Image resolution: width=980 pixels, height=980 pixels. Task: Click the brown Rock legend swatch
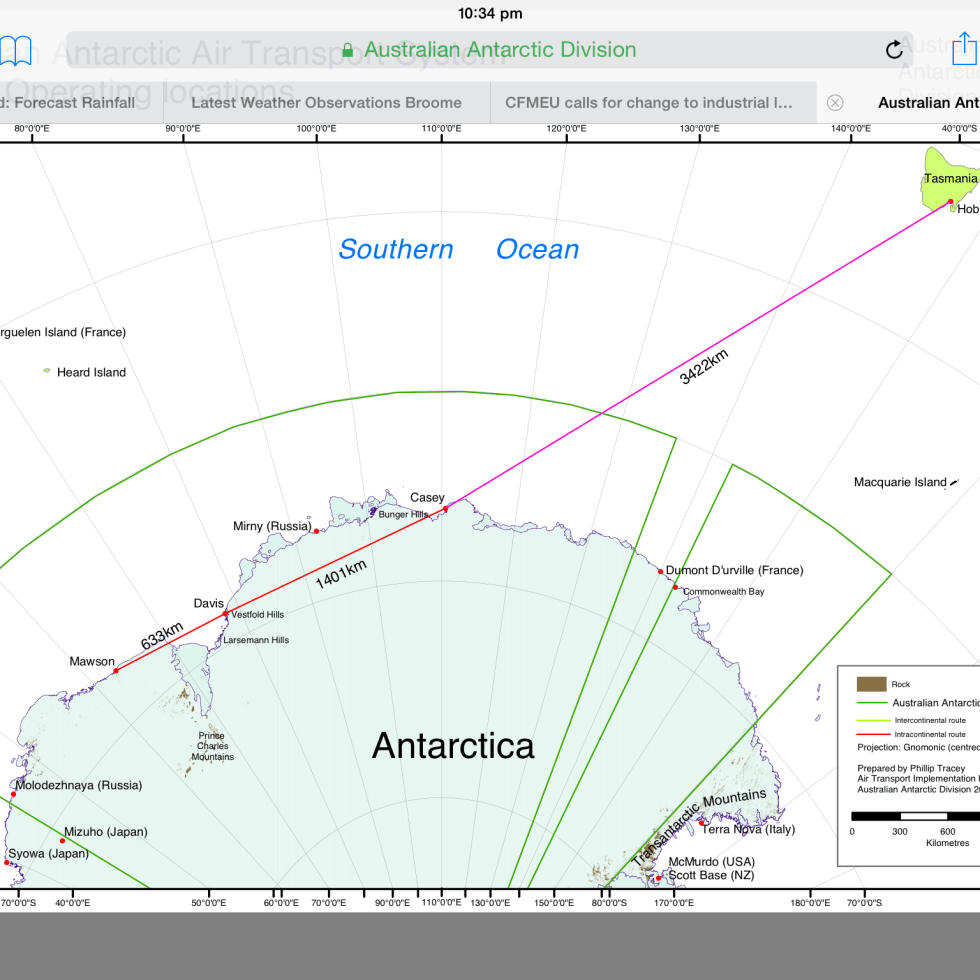(871, 684)
